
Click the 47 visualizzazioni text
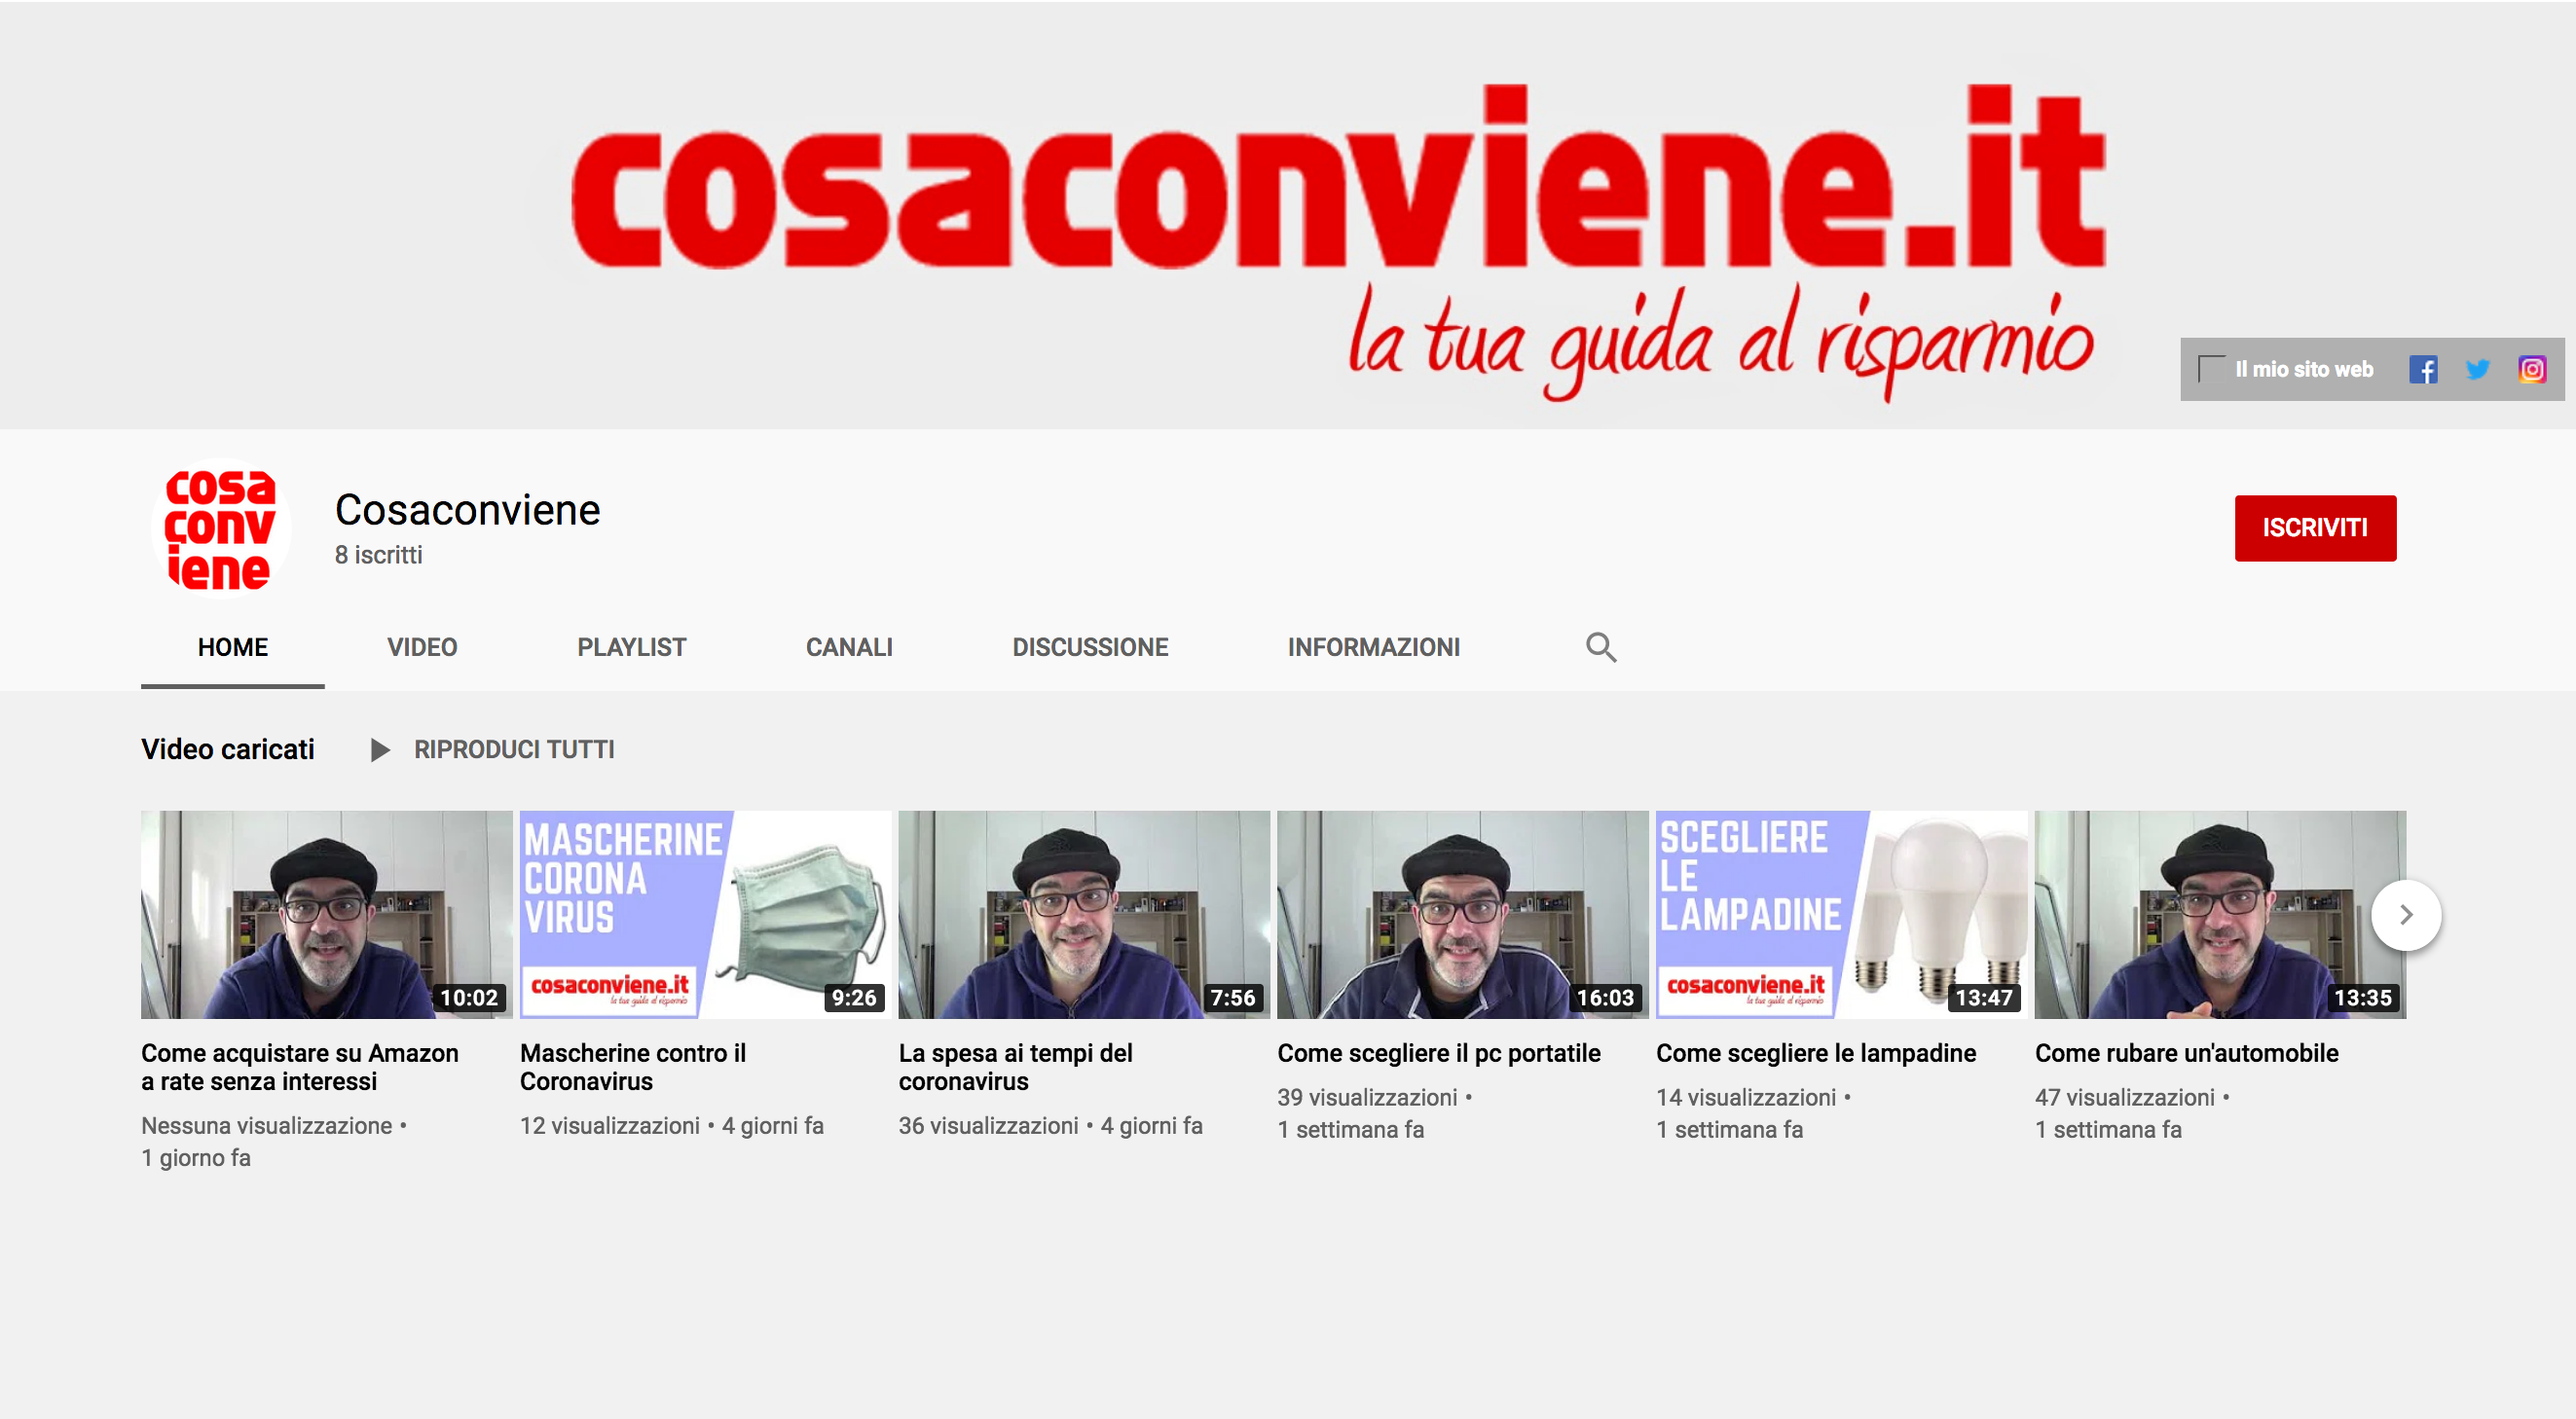pos(2125,1098)
